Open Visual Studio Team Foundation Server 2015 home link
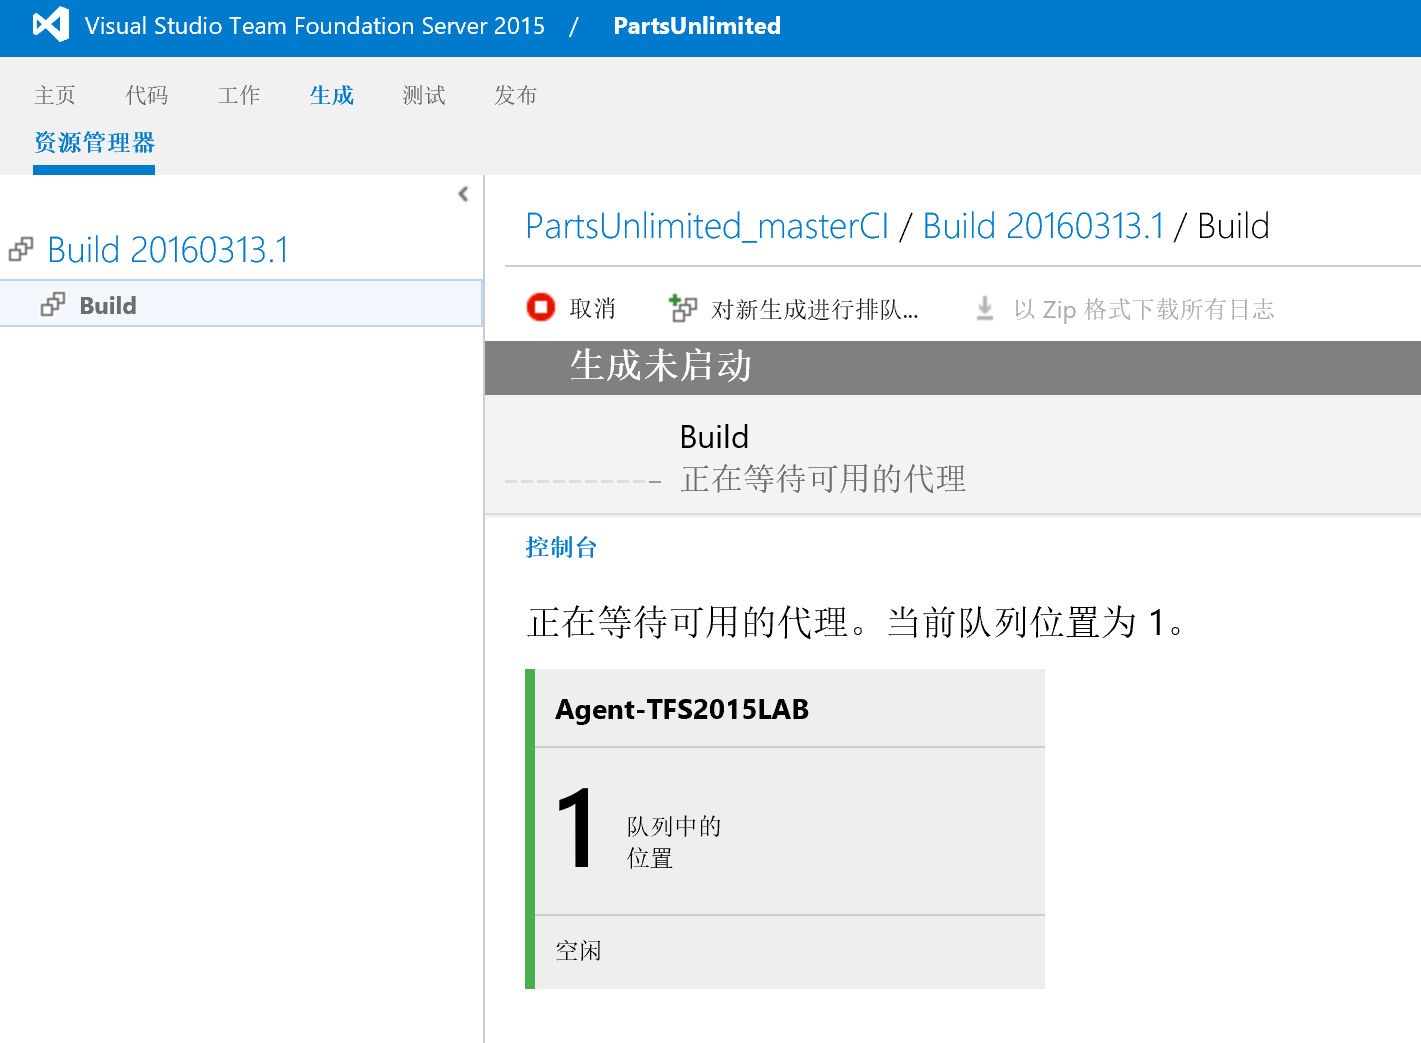 315,26
